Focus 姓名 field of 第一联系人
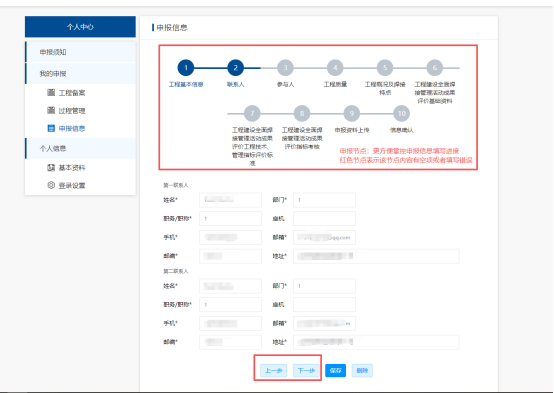Image resolution: width=554 pixels, height=393 pixels. click(230, 200)
